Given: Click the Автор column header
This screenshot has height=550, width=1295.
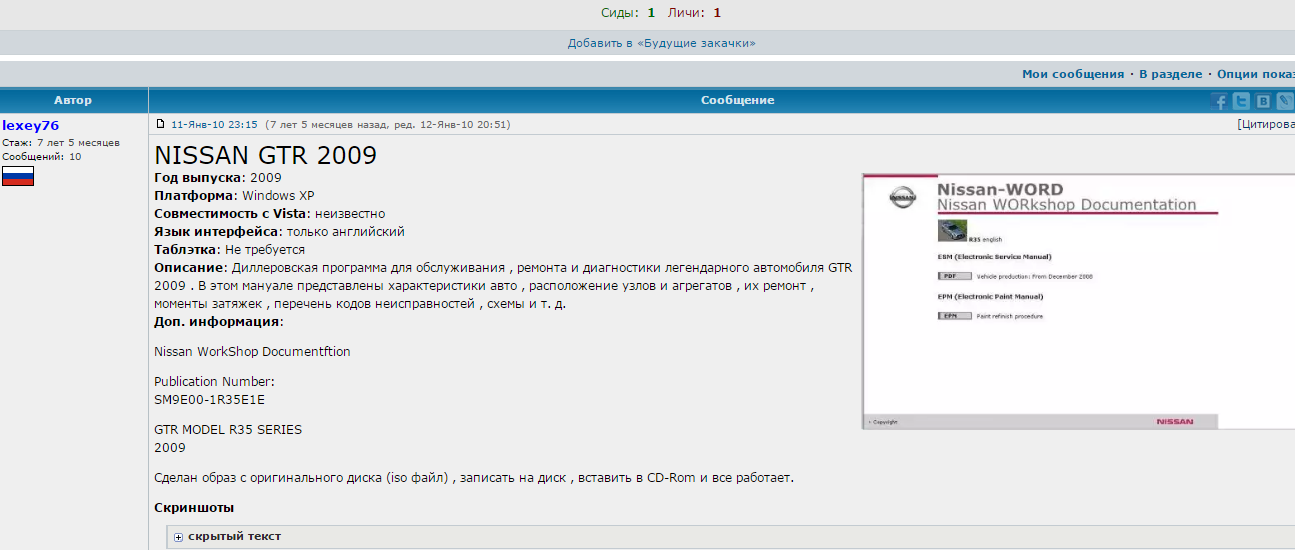Looking at the screenshot, I should pos(73,100).
